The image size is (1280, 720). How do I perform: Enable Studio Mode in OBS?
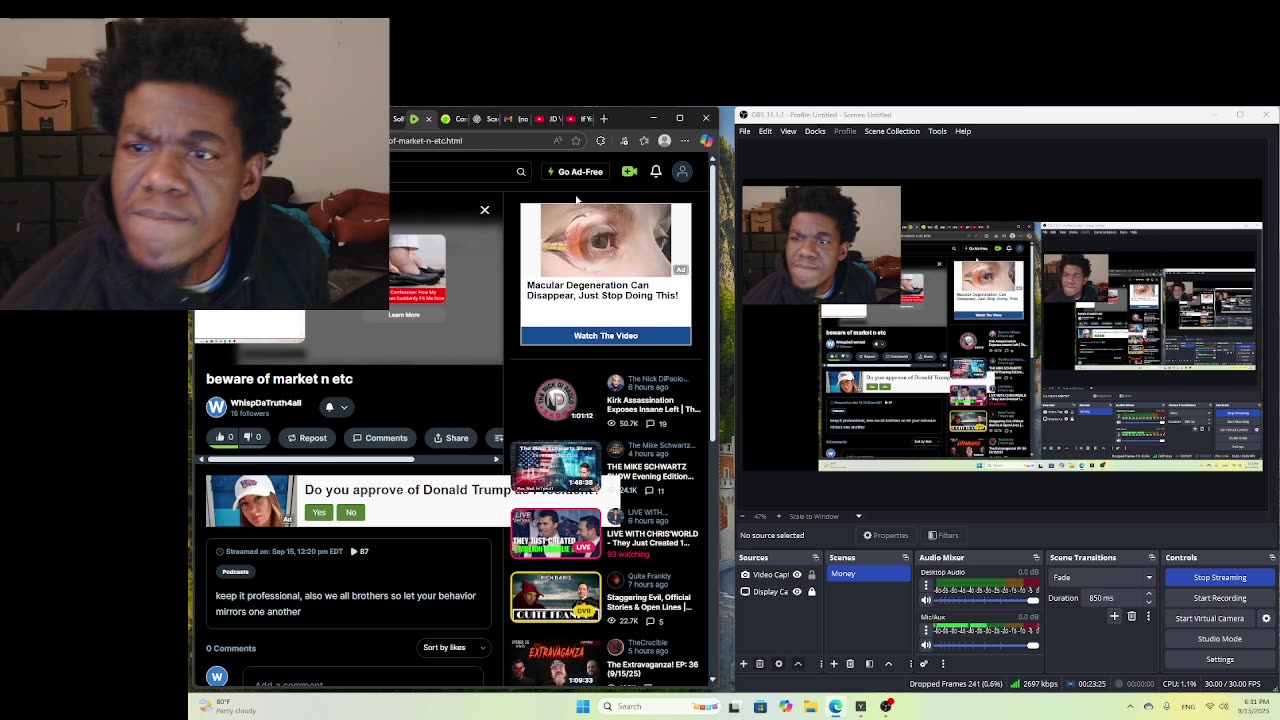pos(1220,639)
